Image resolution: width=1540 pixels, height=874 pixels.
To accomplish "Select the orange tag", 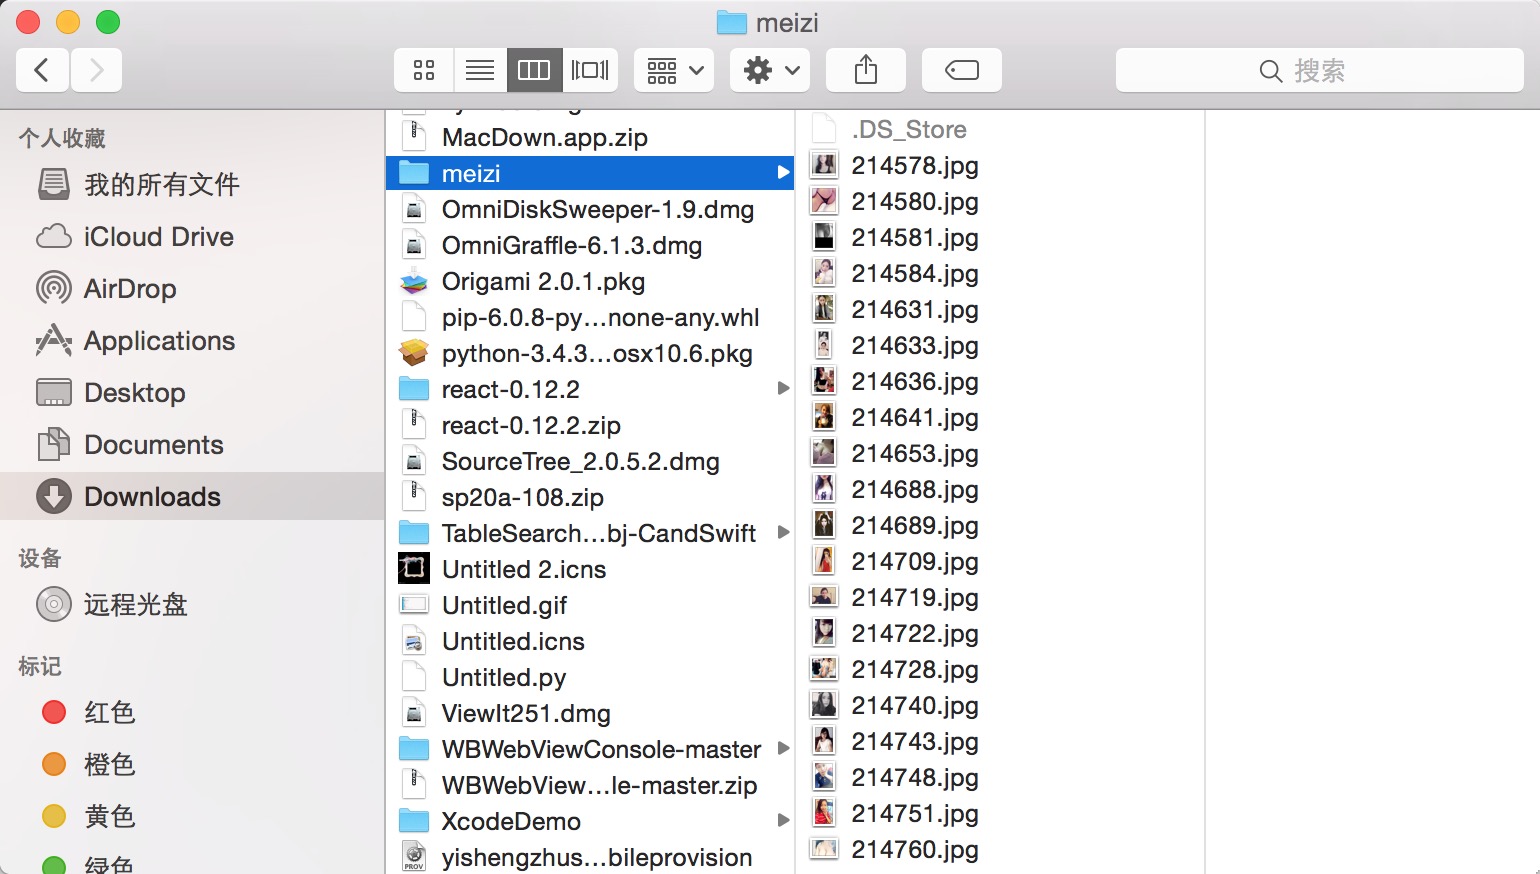I will (x=192, y=765).
